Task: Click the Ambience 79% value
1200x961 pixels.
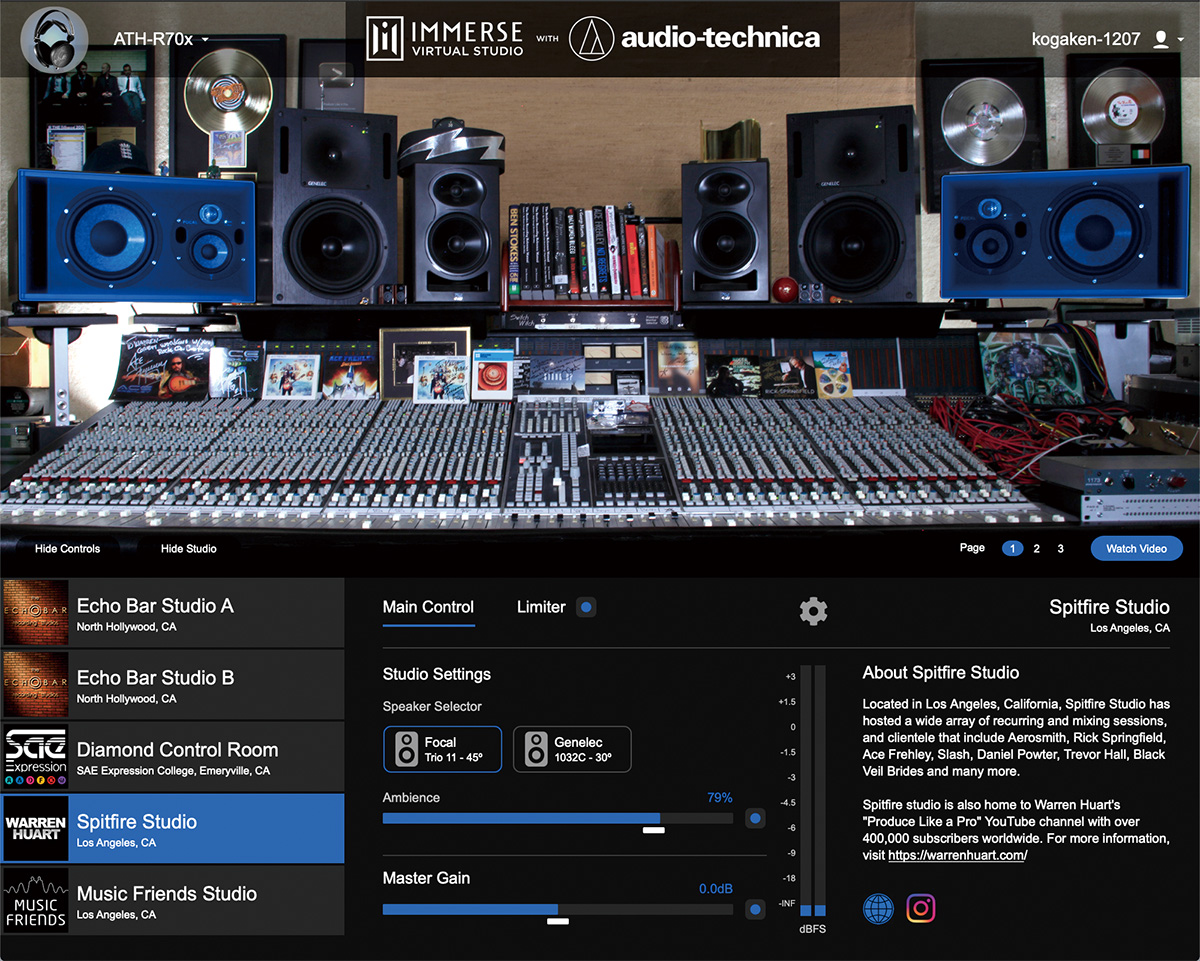Action: coord(720,798)
